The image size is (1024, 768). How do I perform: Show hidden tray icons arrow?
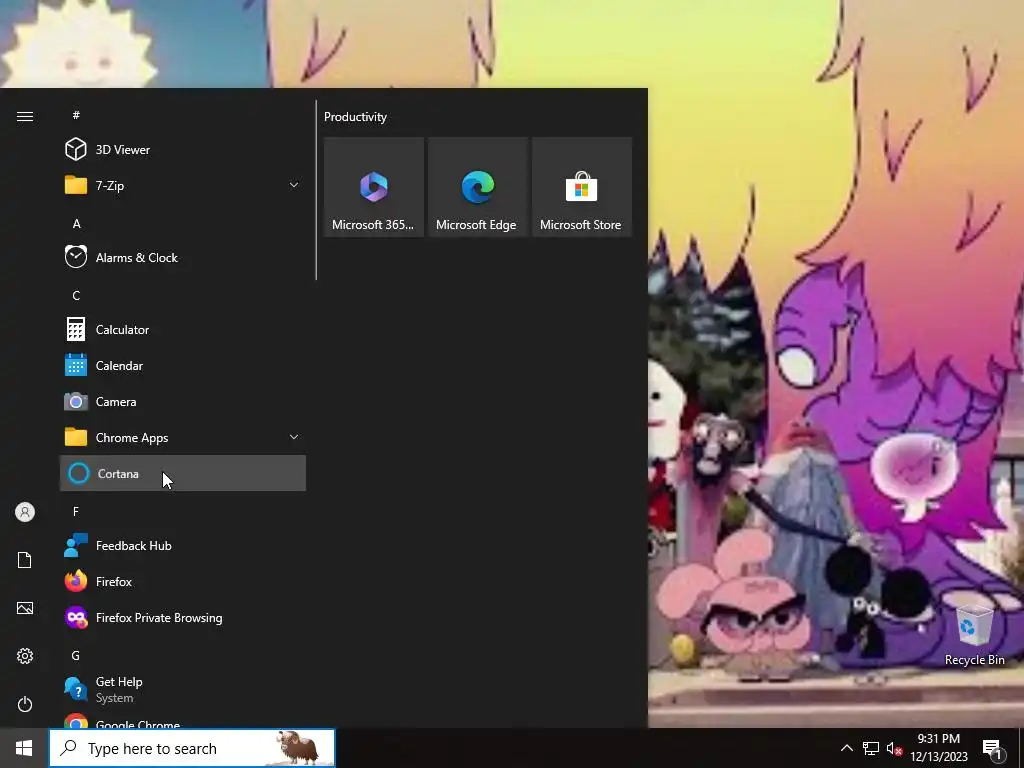(x=846, y=748)
